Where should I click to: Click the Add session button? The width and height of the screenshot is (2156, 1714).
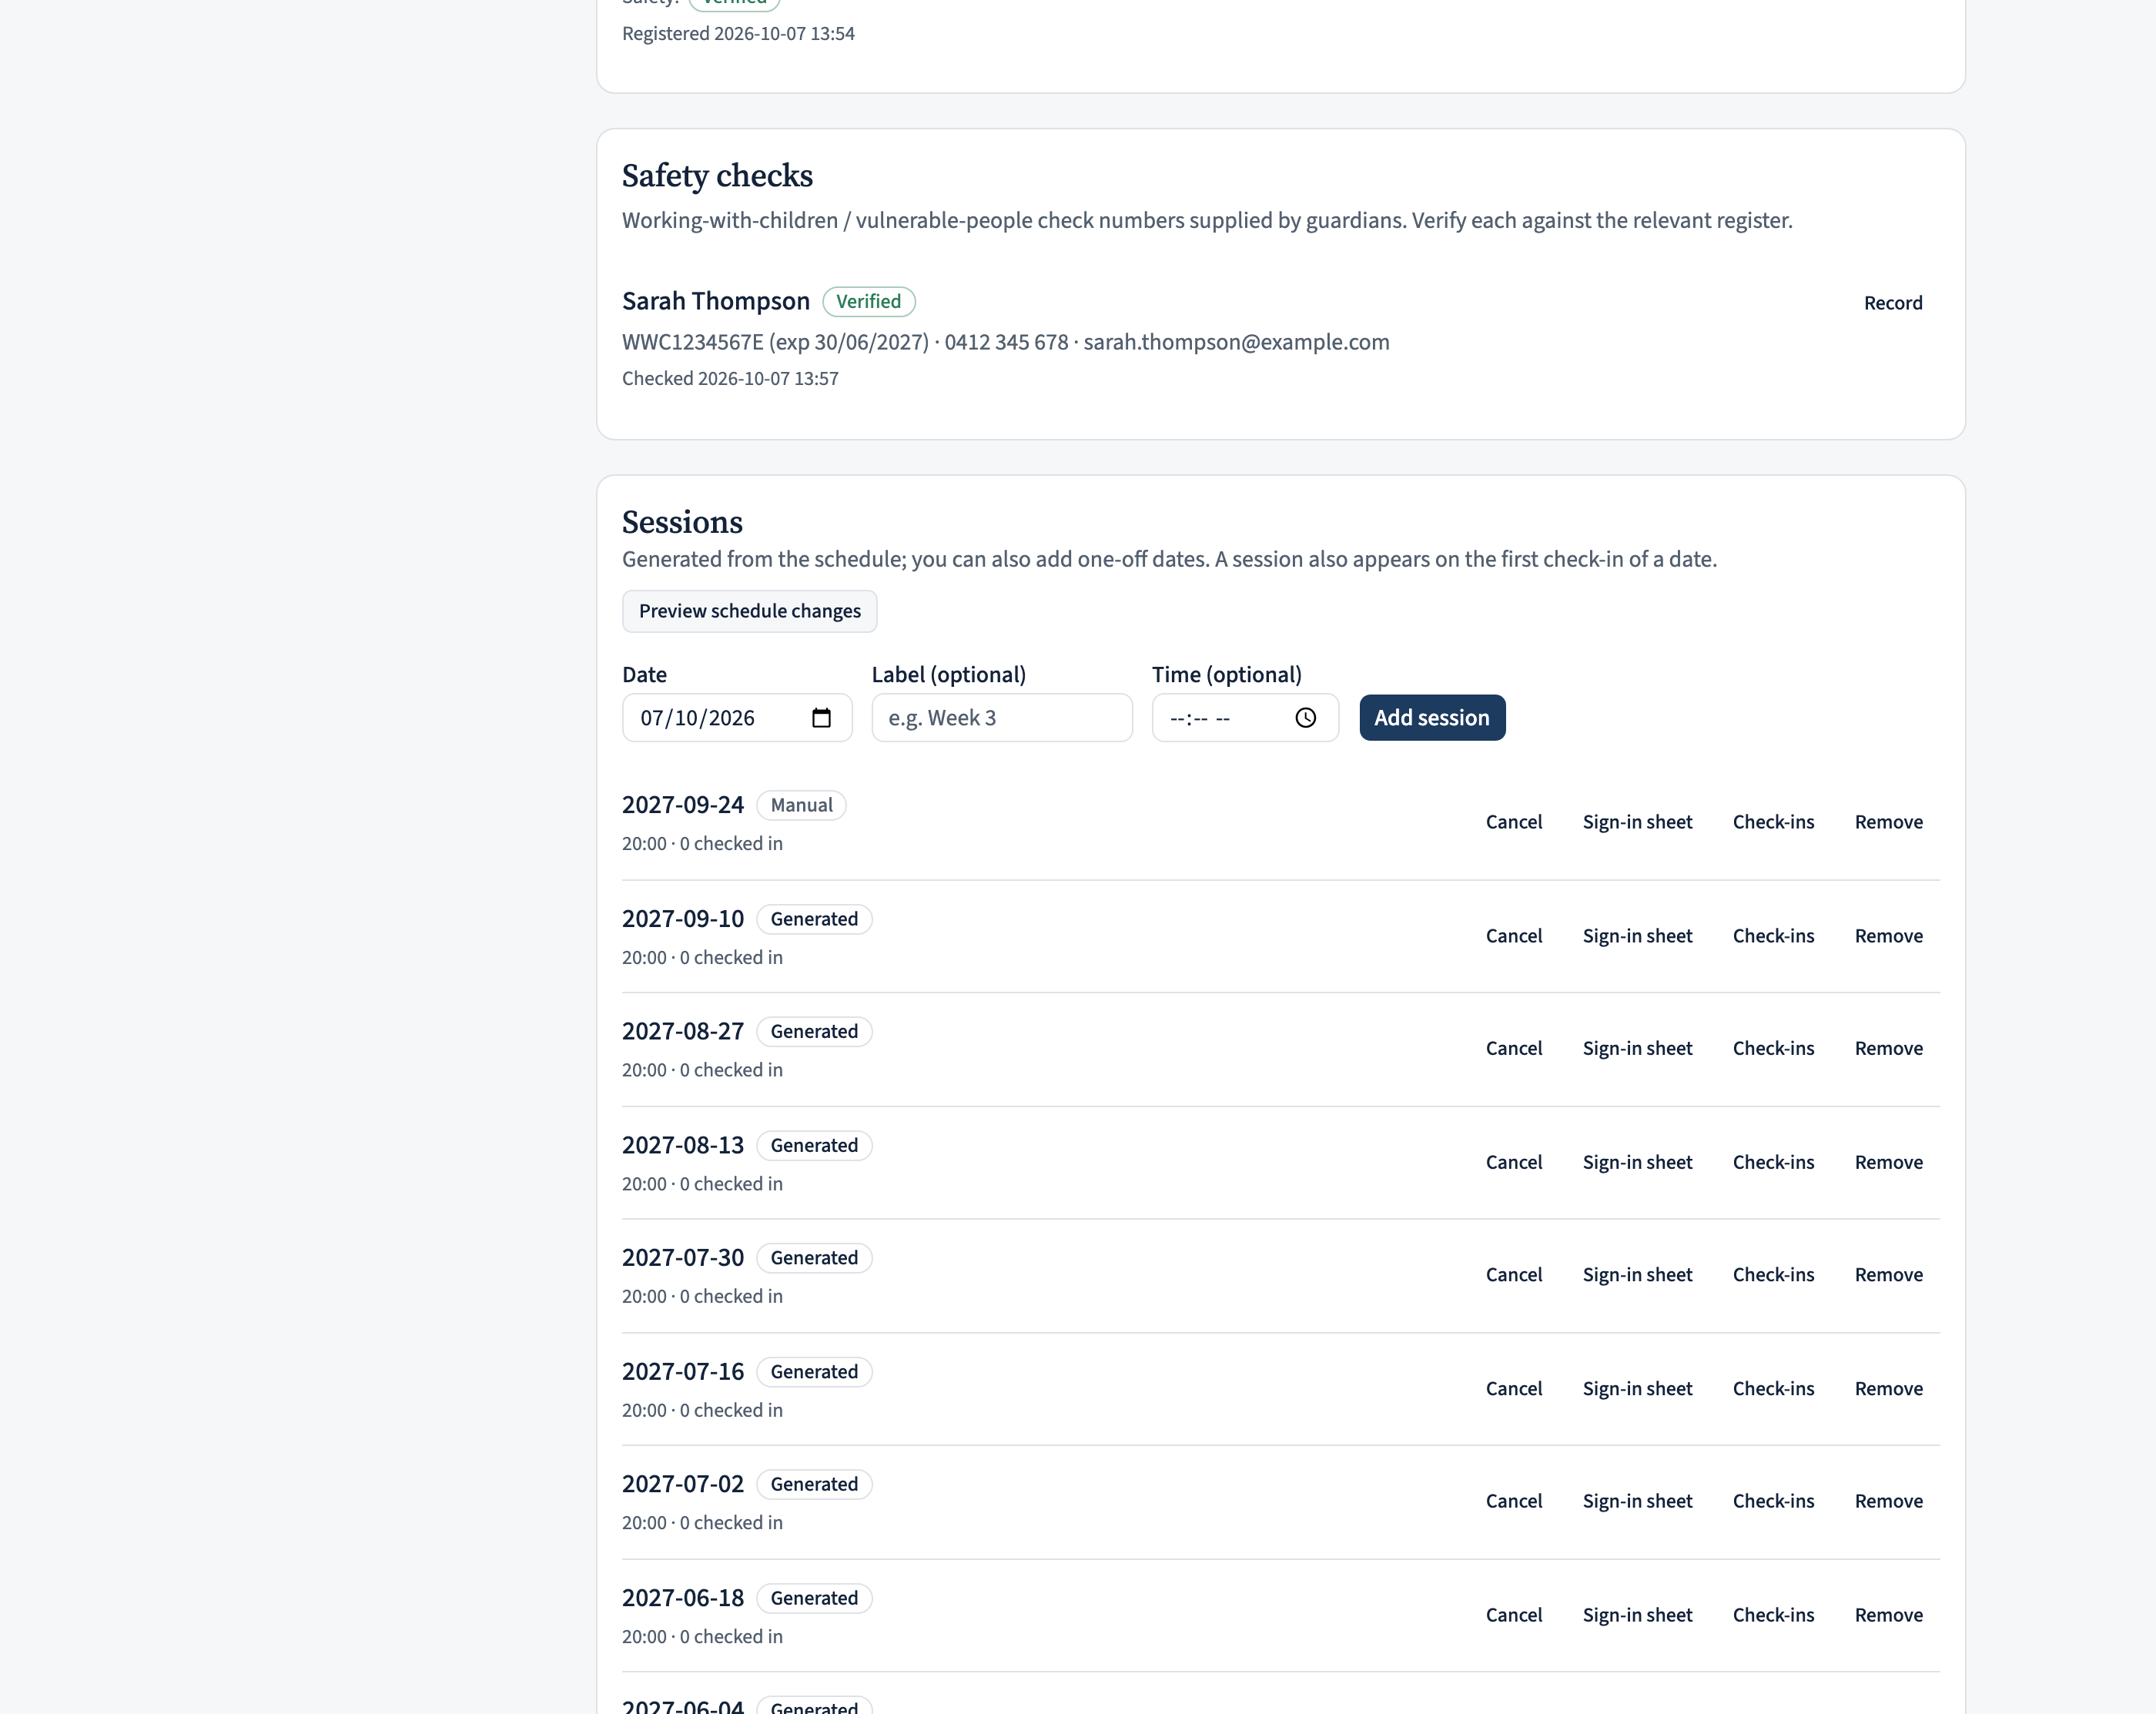point(1432,718)
